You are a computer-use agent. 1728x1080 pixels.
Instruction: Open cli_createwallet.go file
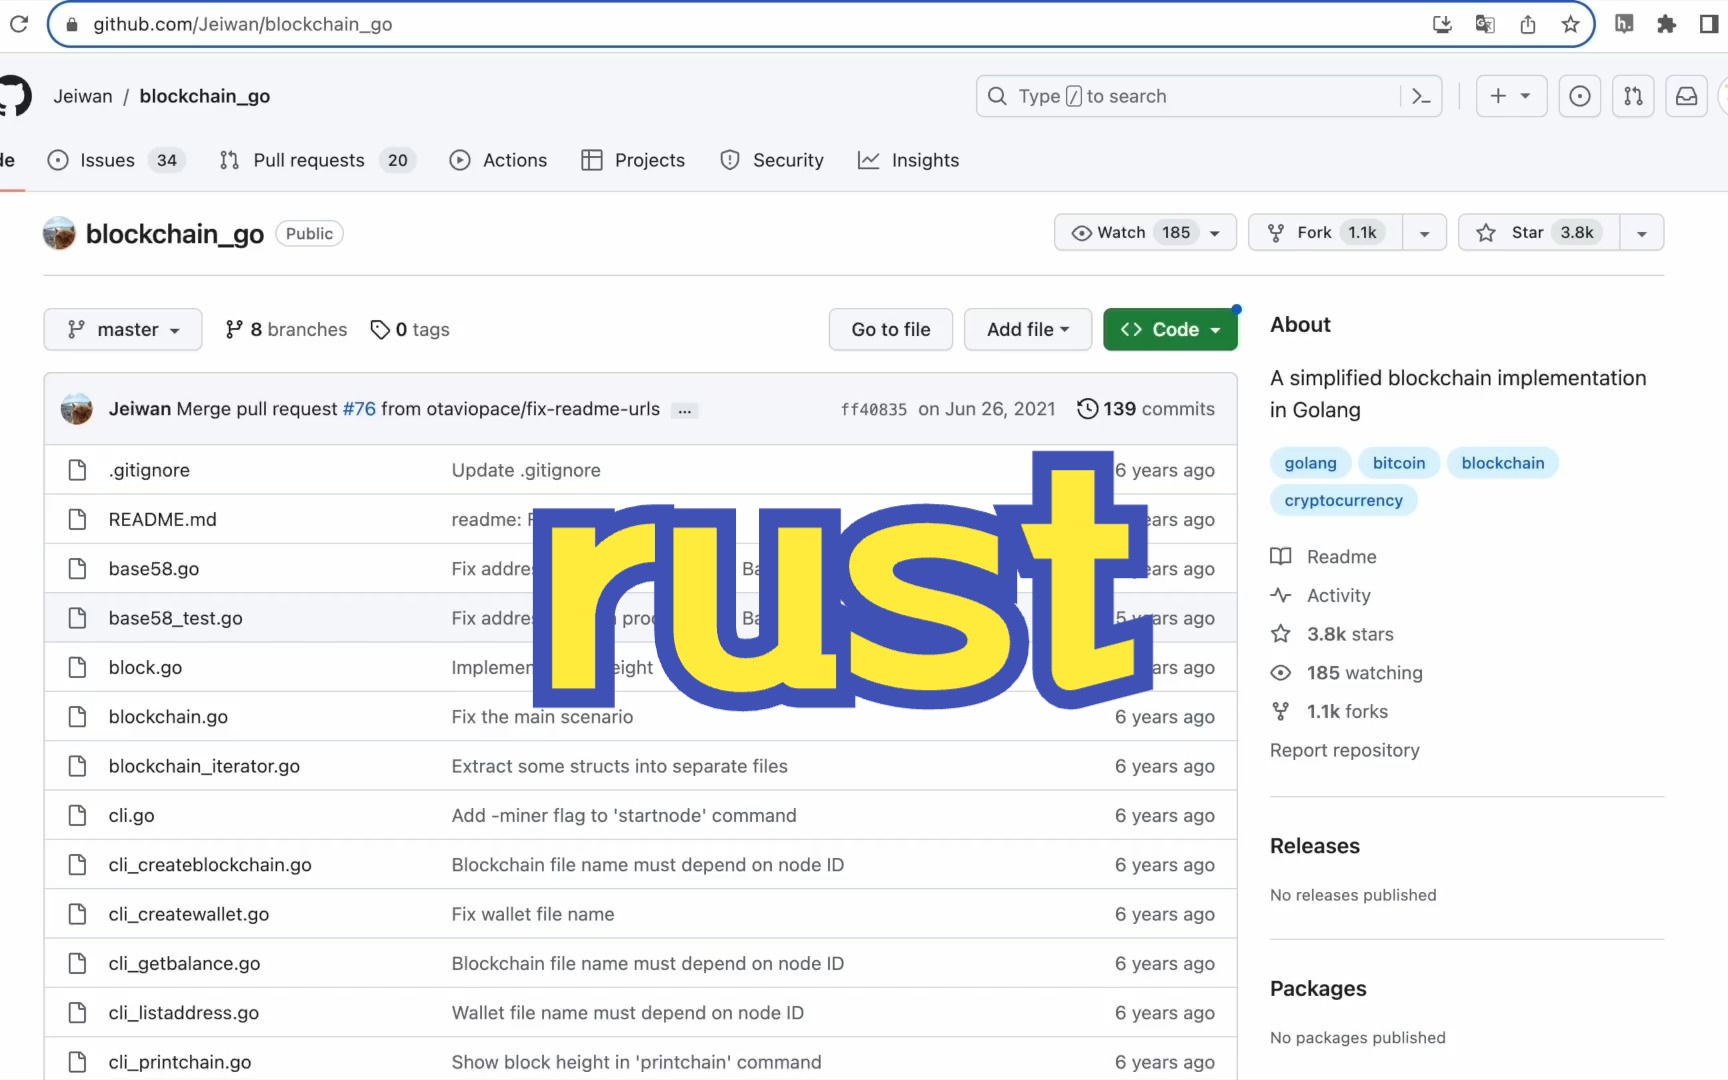188,914
